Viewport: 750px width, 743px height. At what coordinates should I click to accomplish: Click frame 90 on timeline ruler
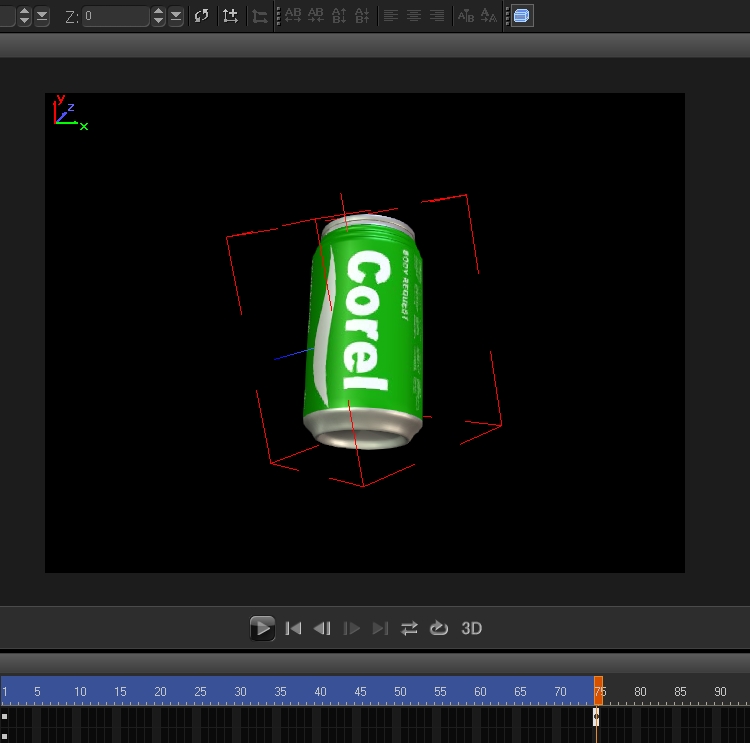tap(720, 692)
